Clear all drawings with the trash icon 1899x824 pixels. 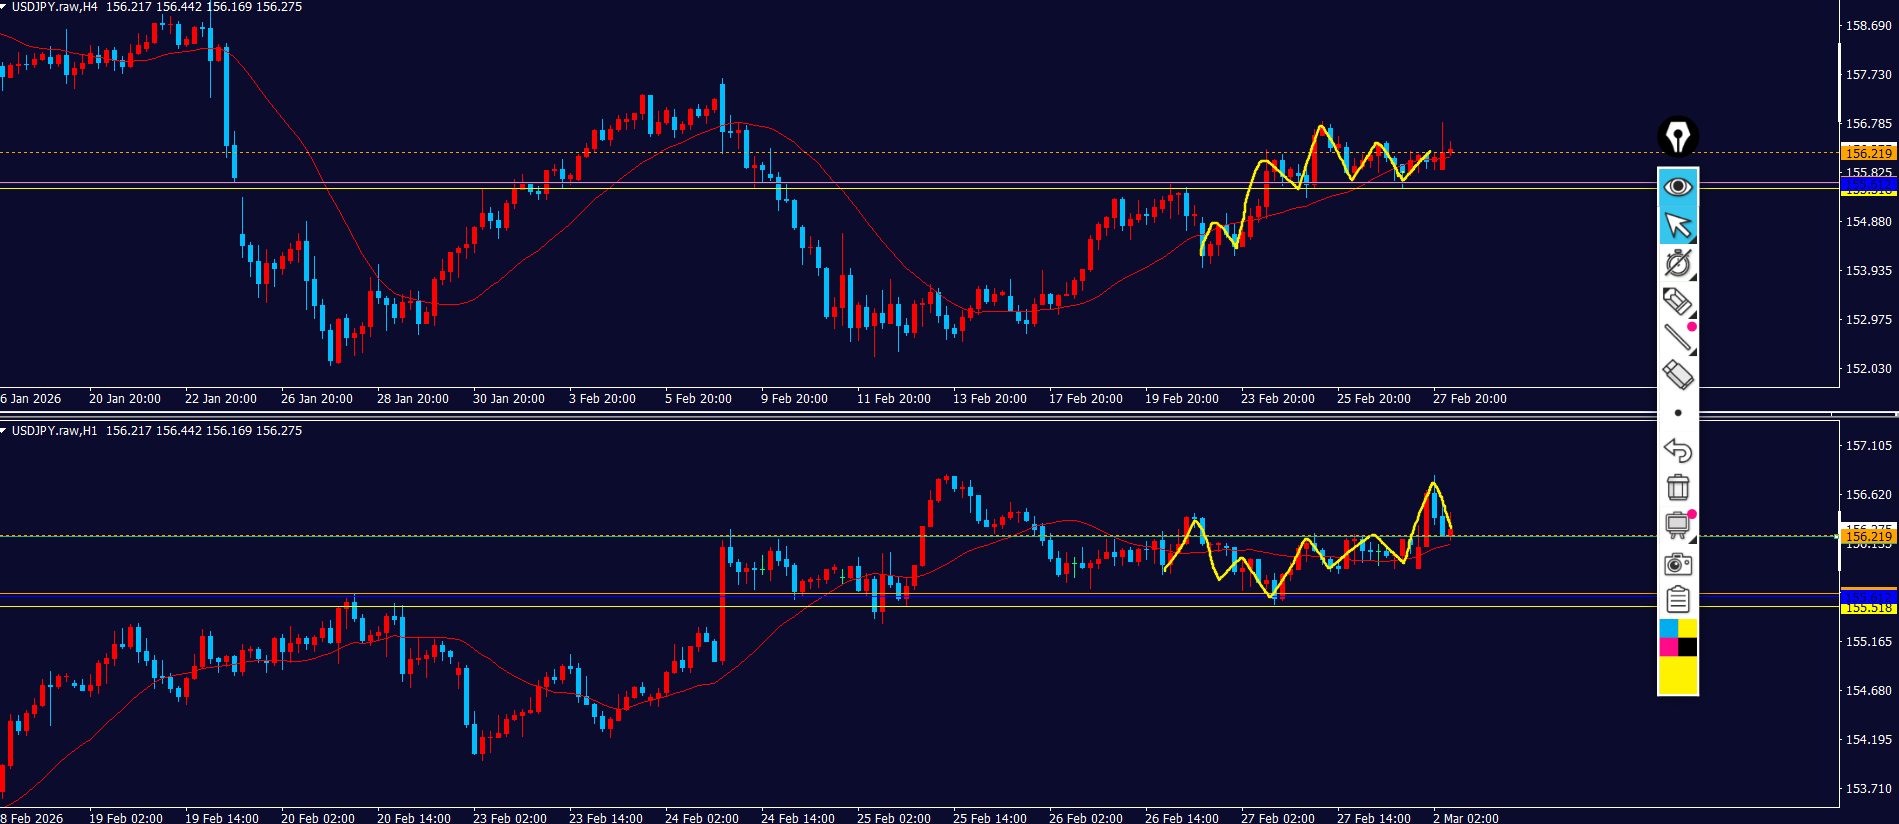[x=1678, y=487]
